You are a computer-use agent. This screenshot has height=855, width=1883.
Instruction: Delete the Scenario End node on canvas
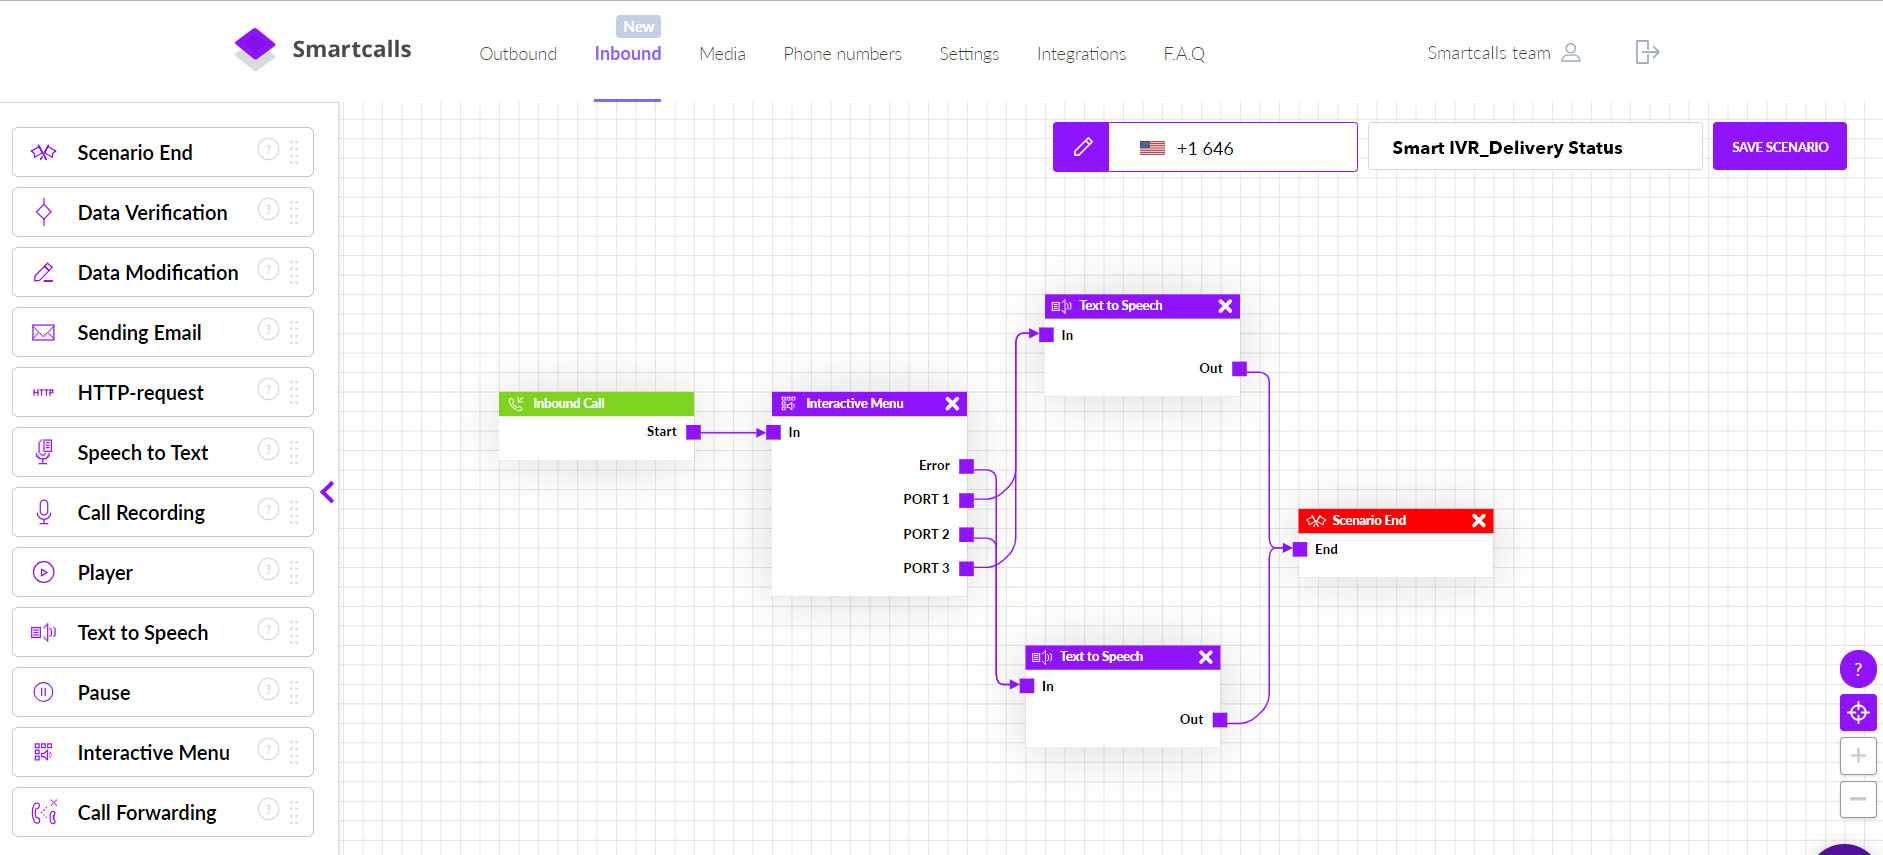click(1478, 521)
